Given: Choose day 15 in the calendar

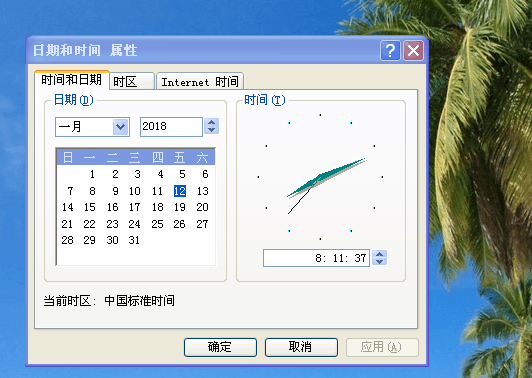Looking at the screenshot, I should (90, 207).
